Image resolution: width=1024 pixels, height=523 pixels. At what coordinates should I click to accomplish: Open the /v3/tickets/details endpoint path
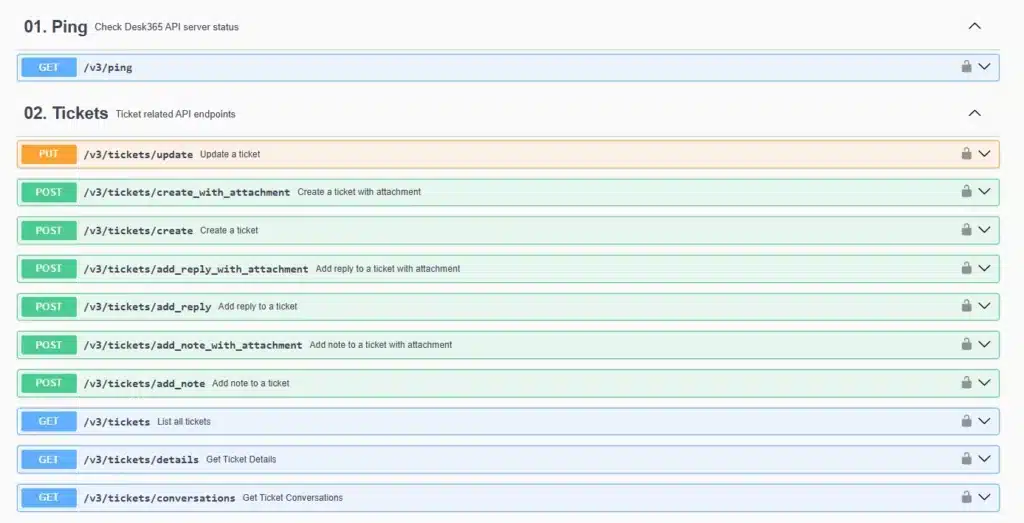[141, 460]
